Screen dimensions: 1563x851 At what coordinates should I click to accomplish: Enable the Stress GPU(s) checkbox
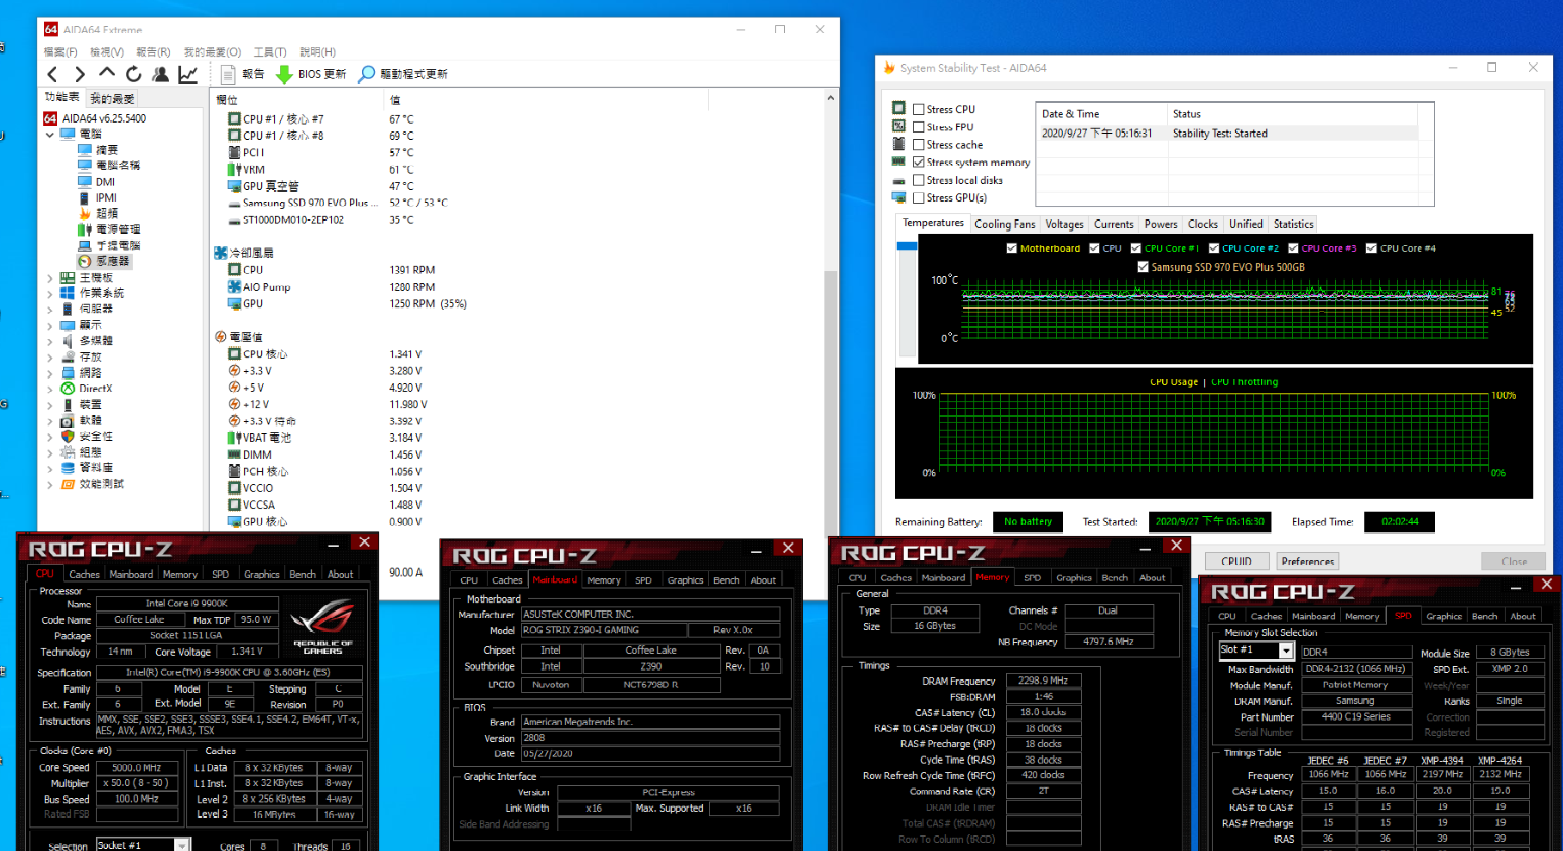(x=918, y=198)
